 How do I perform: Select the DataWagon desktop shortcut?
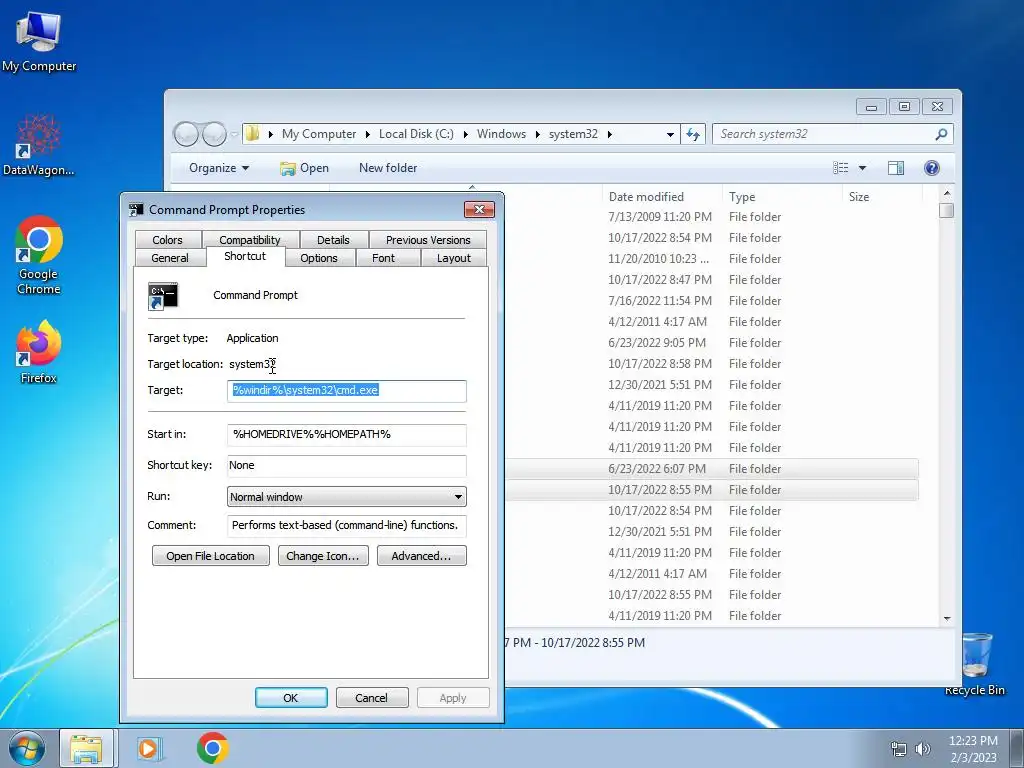click(39, 145)
